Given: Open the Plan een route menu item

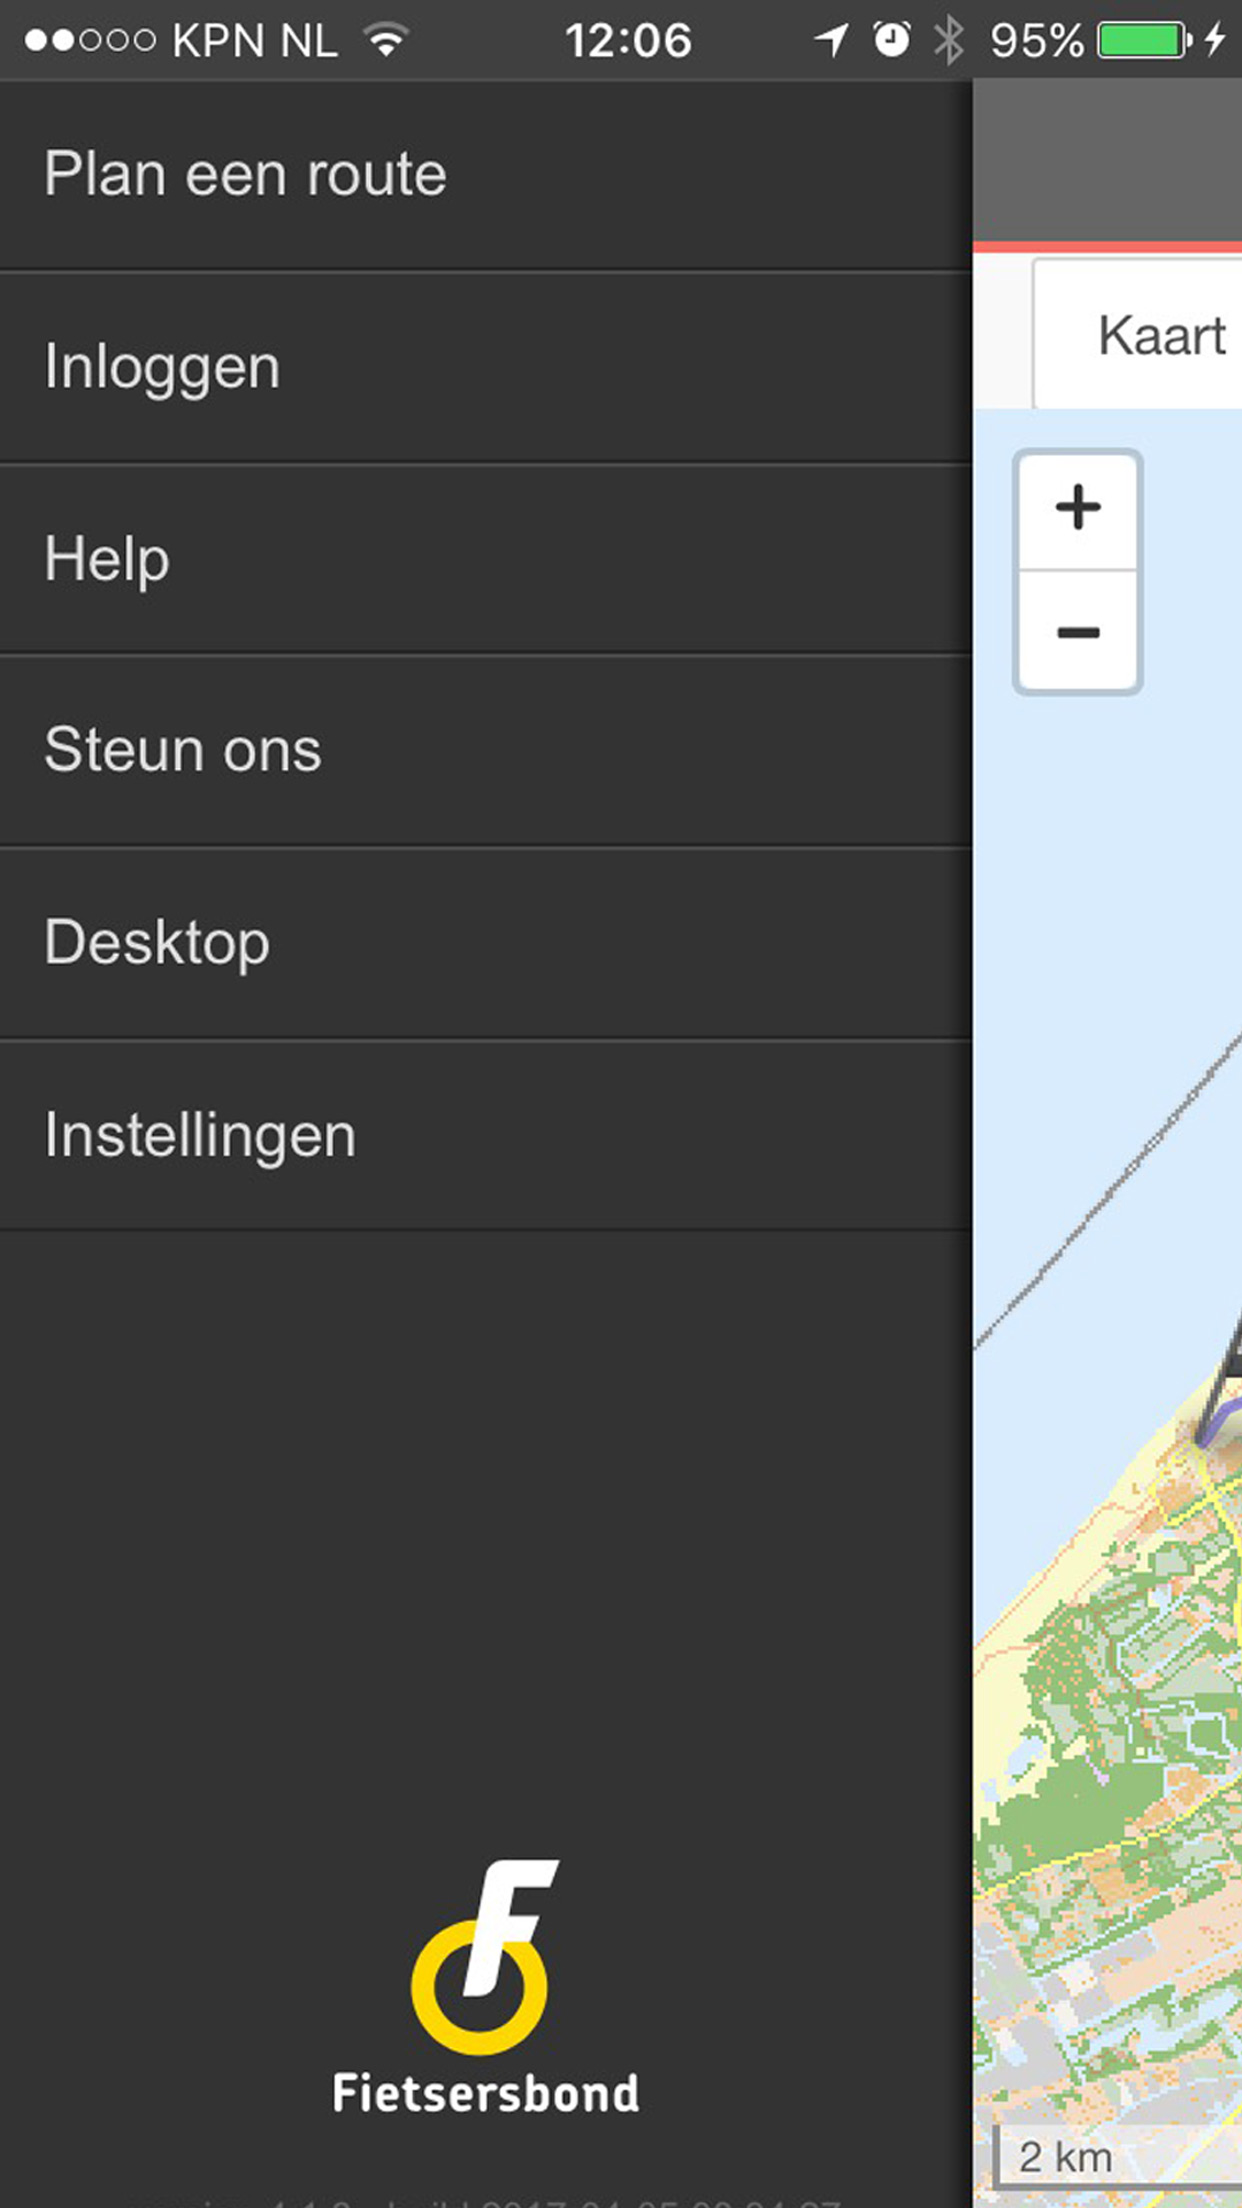Looking at the screenshot, I should tap(245, 175).
